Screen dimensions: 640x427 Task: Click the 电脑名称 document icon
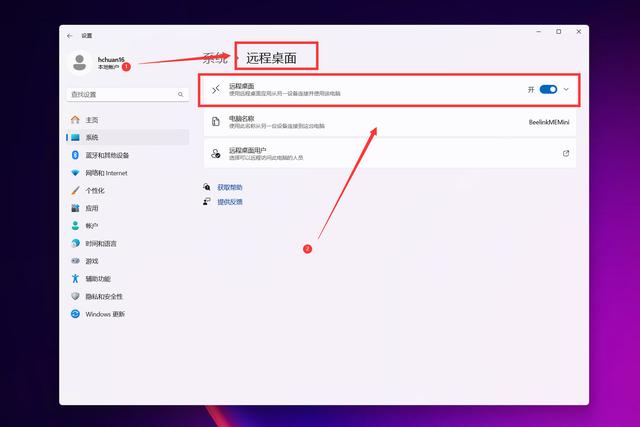tap(216, 122)
